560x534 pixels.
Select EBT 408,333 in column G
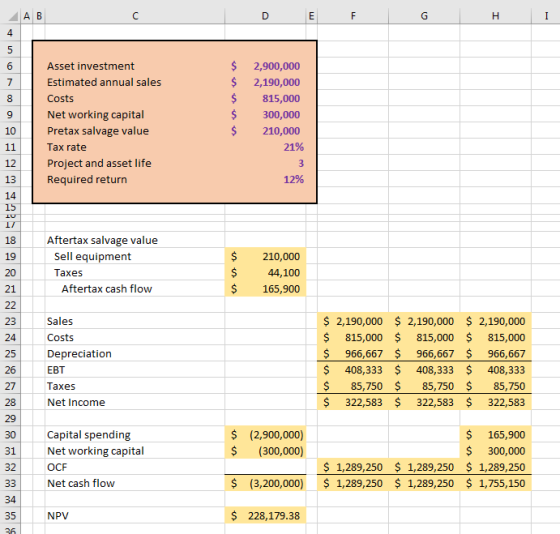(x=424, y=370)
